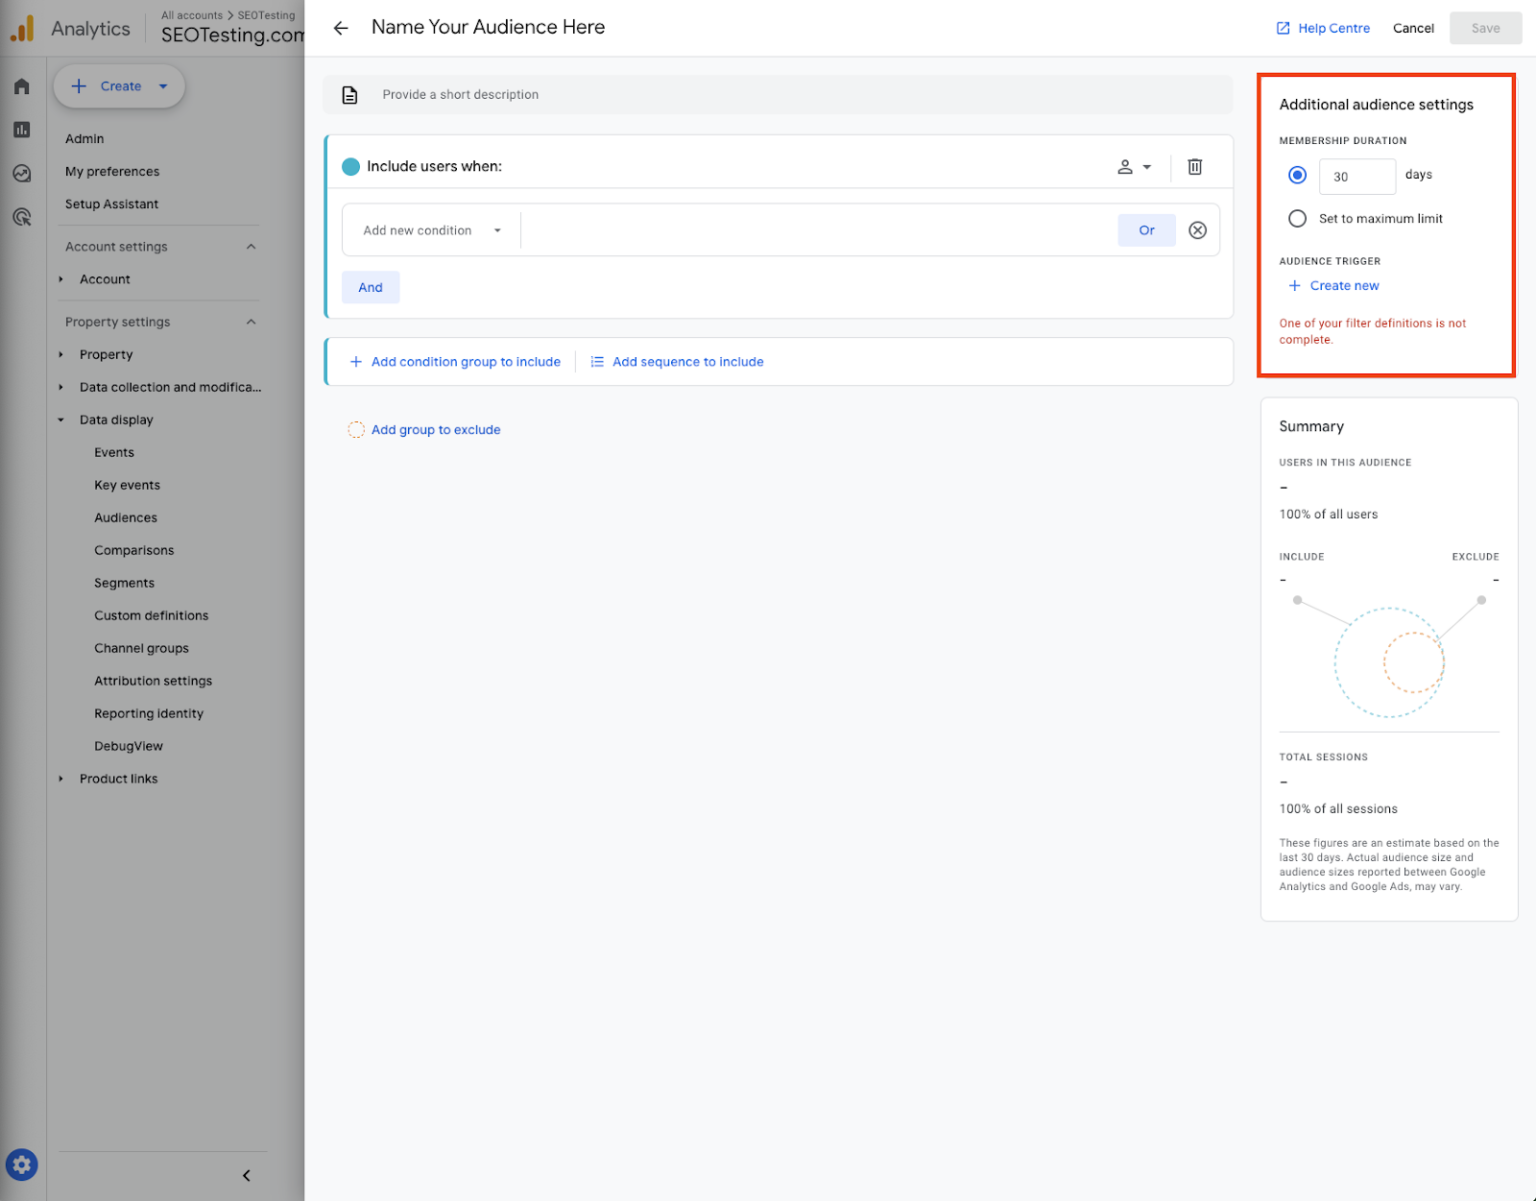
Task: Open Home from left icon rail
Action: pyautogui.click(x=22, y=87)
